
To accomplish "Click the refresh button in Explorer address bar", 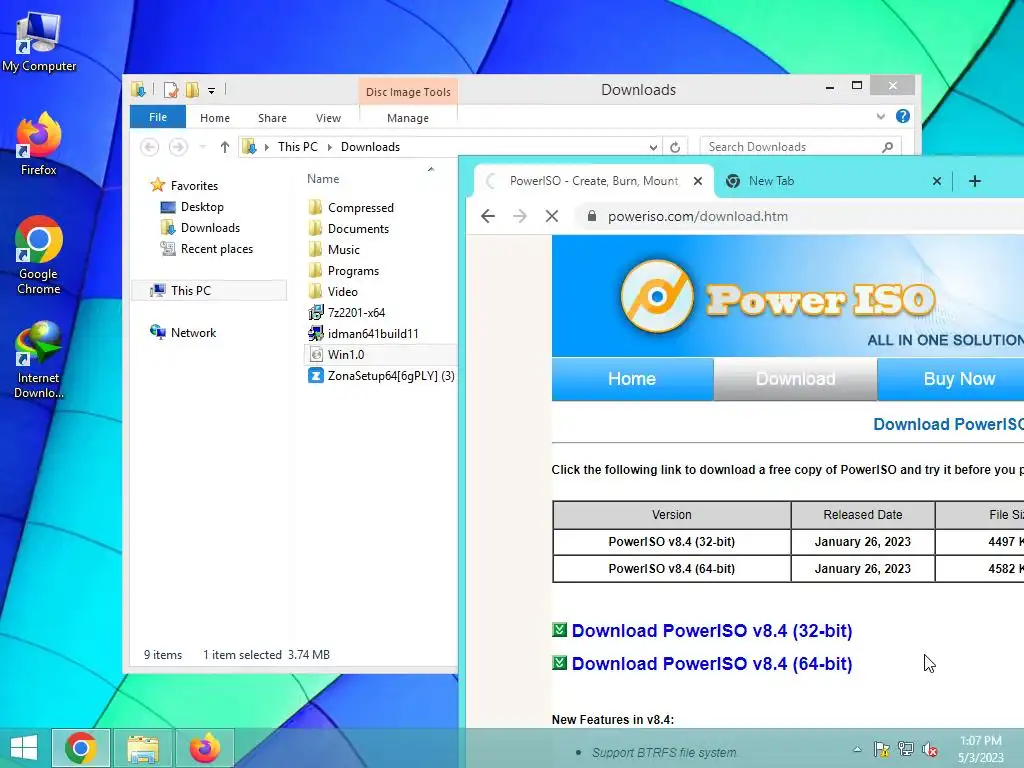I will pyautogui.click(x=675, y=147).
